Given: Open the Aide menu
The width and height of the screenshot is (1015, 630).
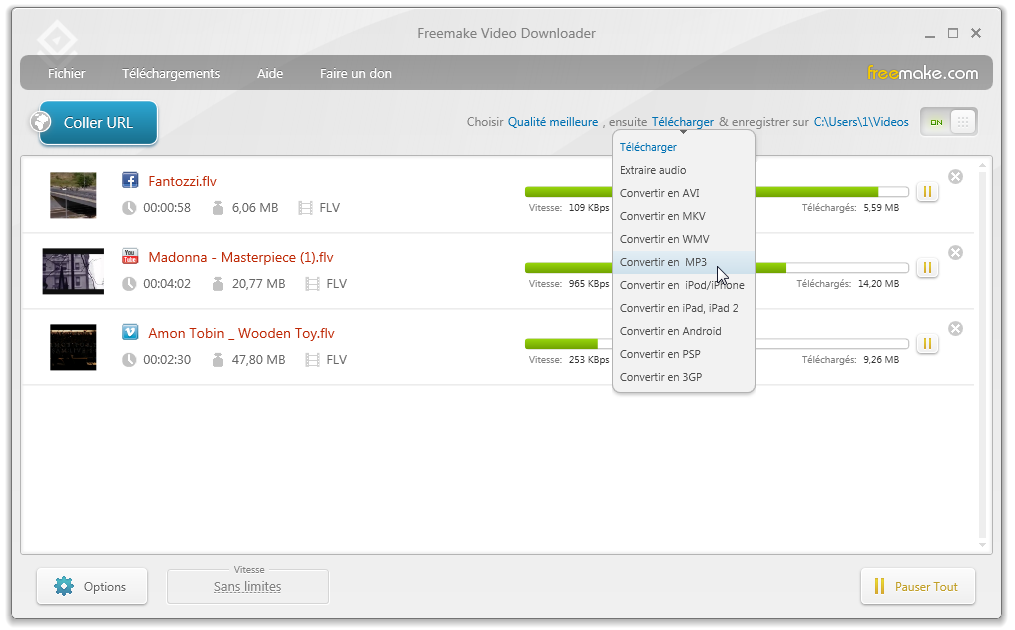Looking at the screenshot, I should pyautogui.click(x=270, y=73).
